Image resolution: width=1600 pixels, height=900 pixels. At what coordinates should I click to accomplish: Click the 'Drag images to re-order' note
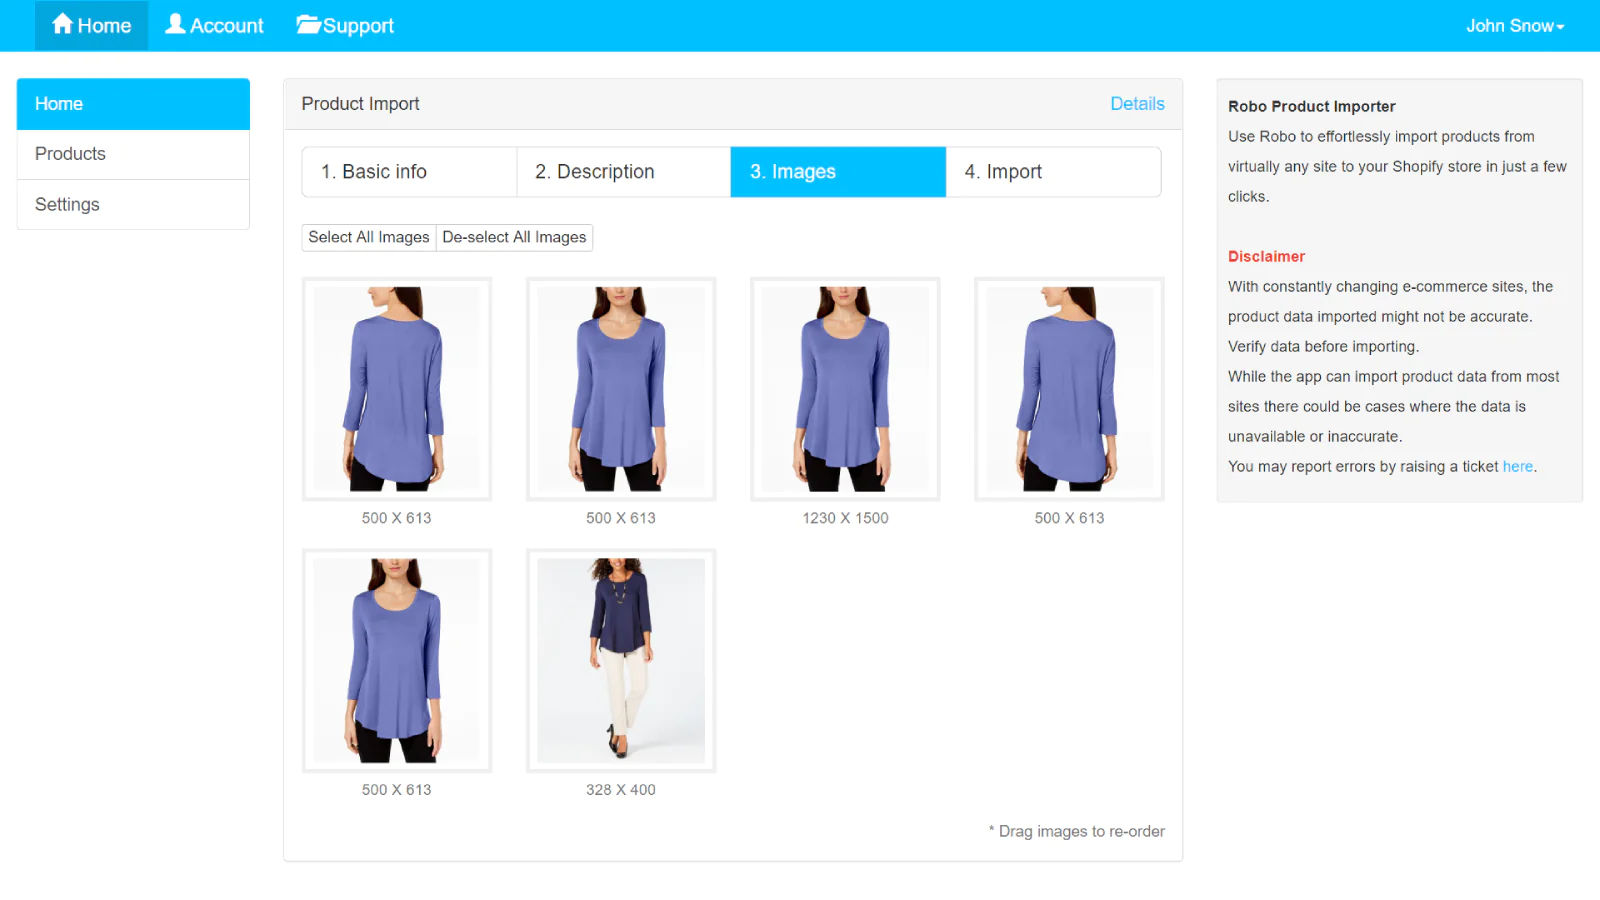tap(1077, 832)
